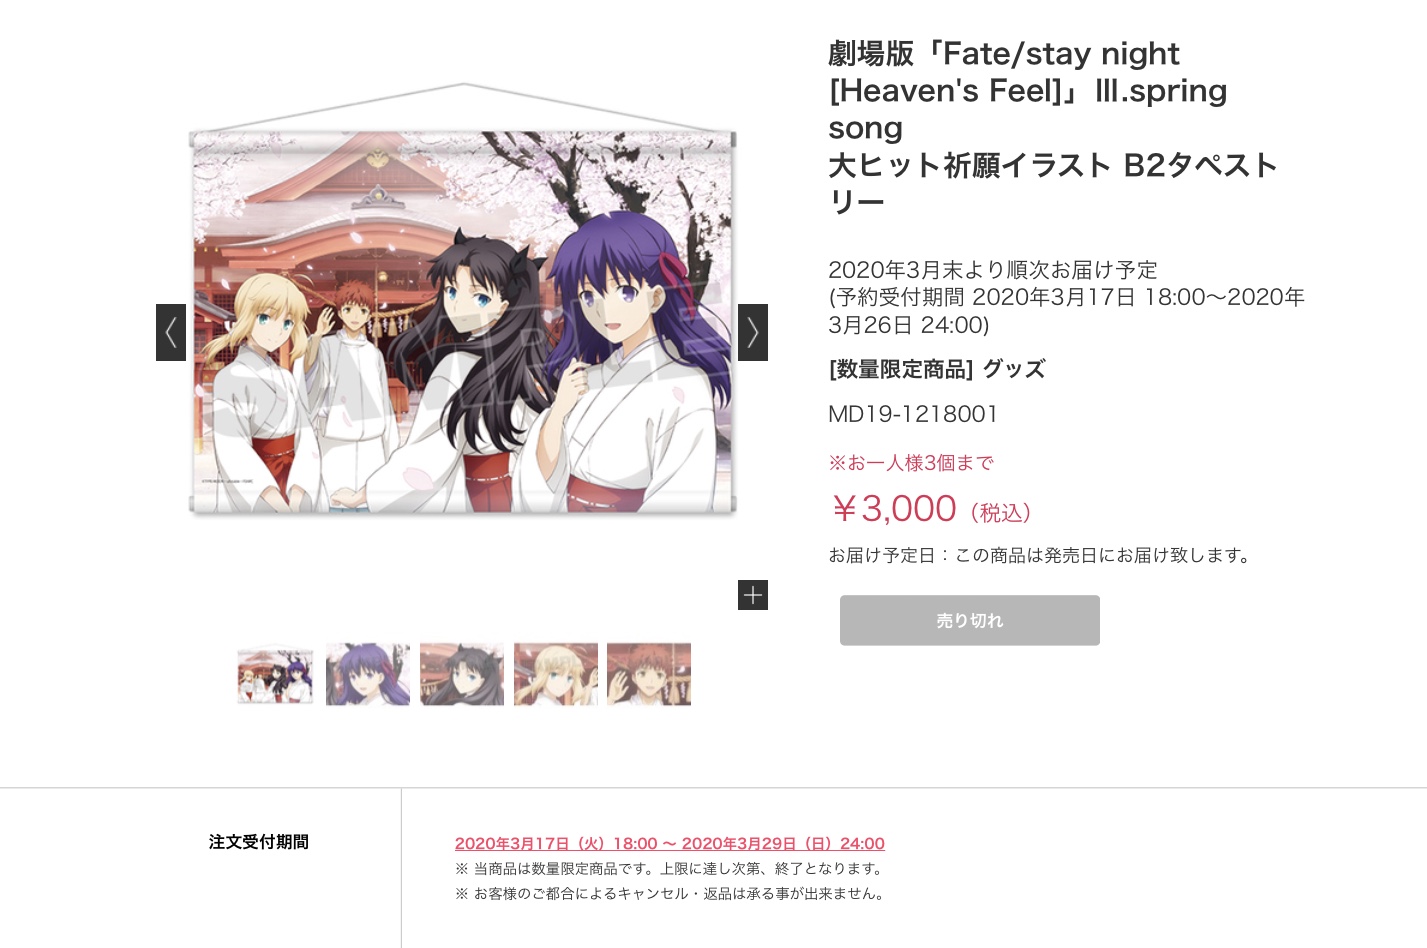
Task: Select the purple-haired Sakura thumbnail
Action: tap(368, 675)
